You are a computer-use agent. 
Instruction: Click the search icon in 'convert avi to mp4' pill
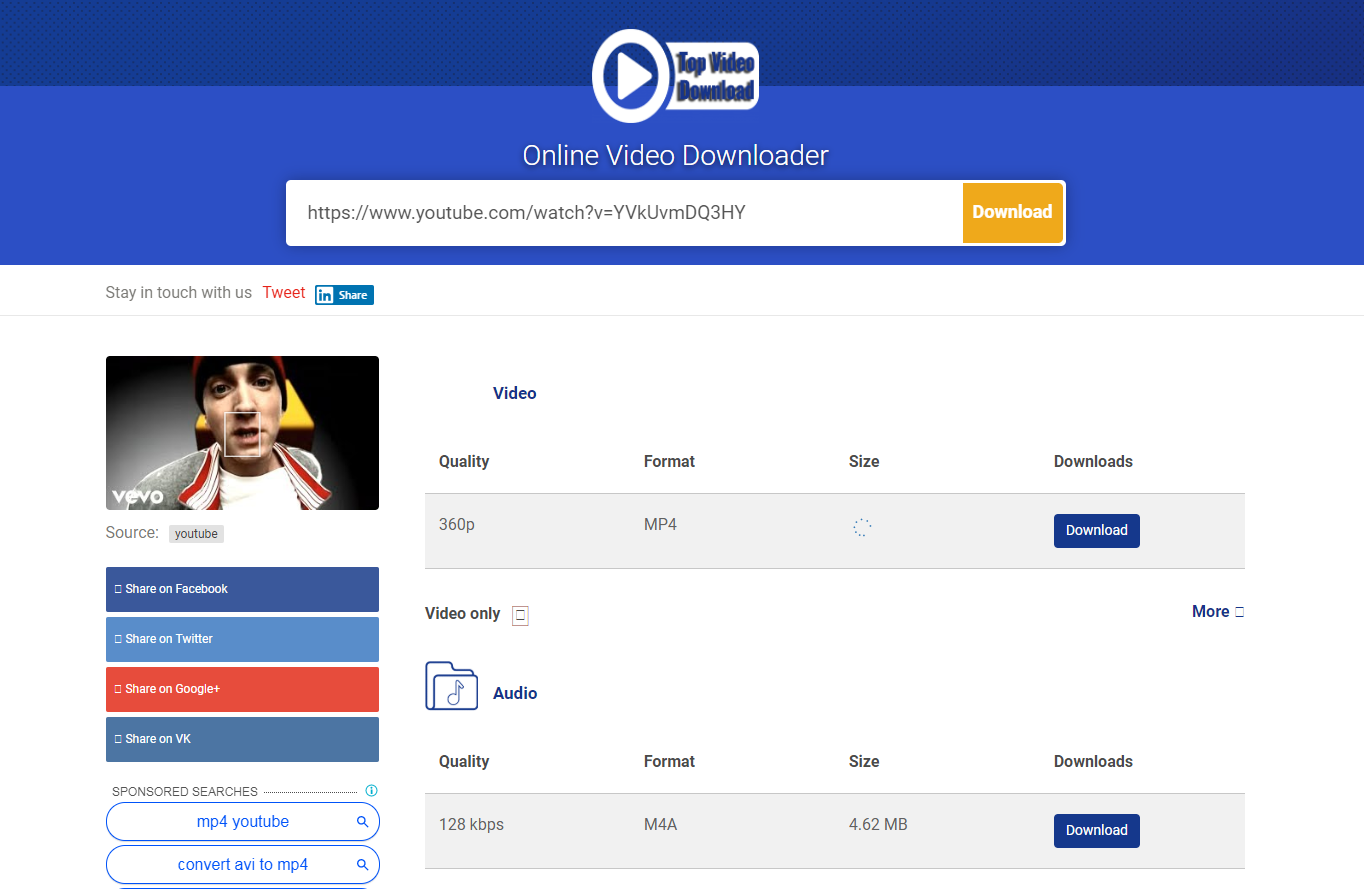[x=363, y=865]
